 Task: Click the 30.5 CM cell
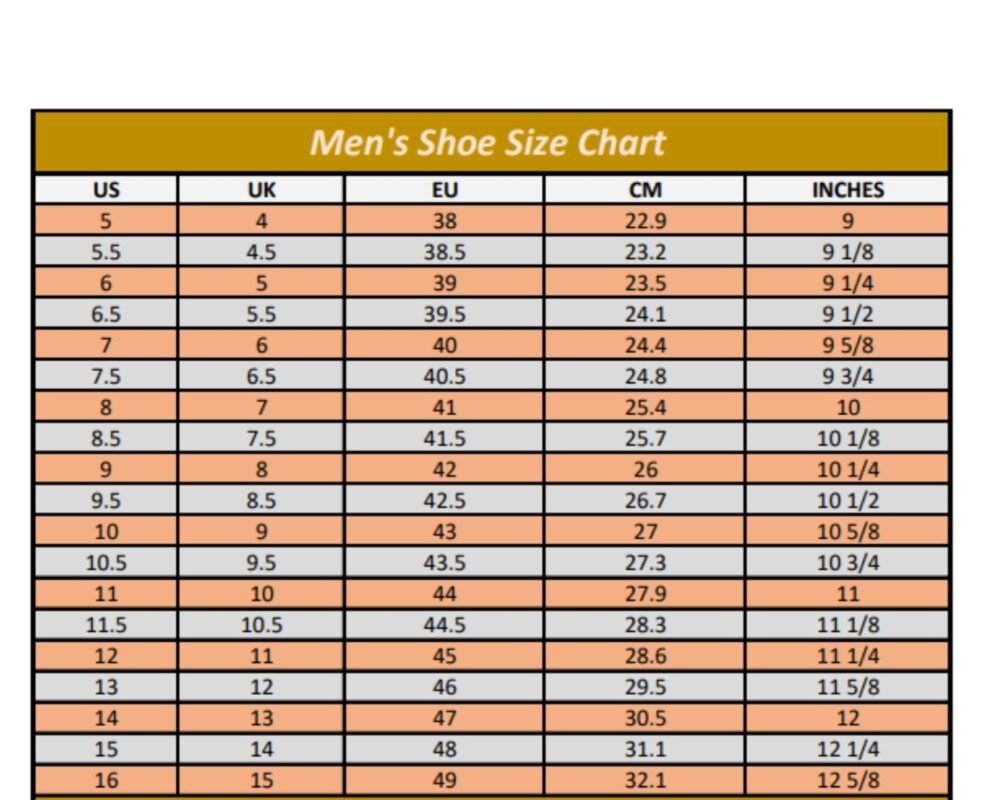tap(645, 718)
